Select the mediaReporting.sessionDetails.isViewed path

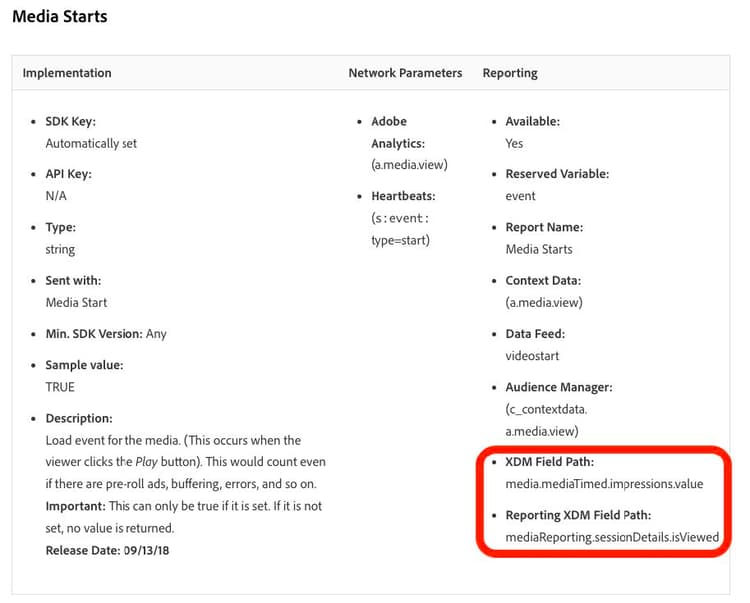coord(612,537)
